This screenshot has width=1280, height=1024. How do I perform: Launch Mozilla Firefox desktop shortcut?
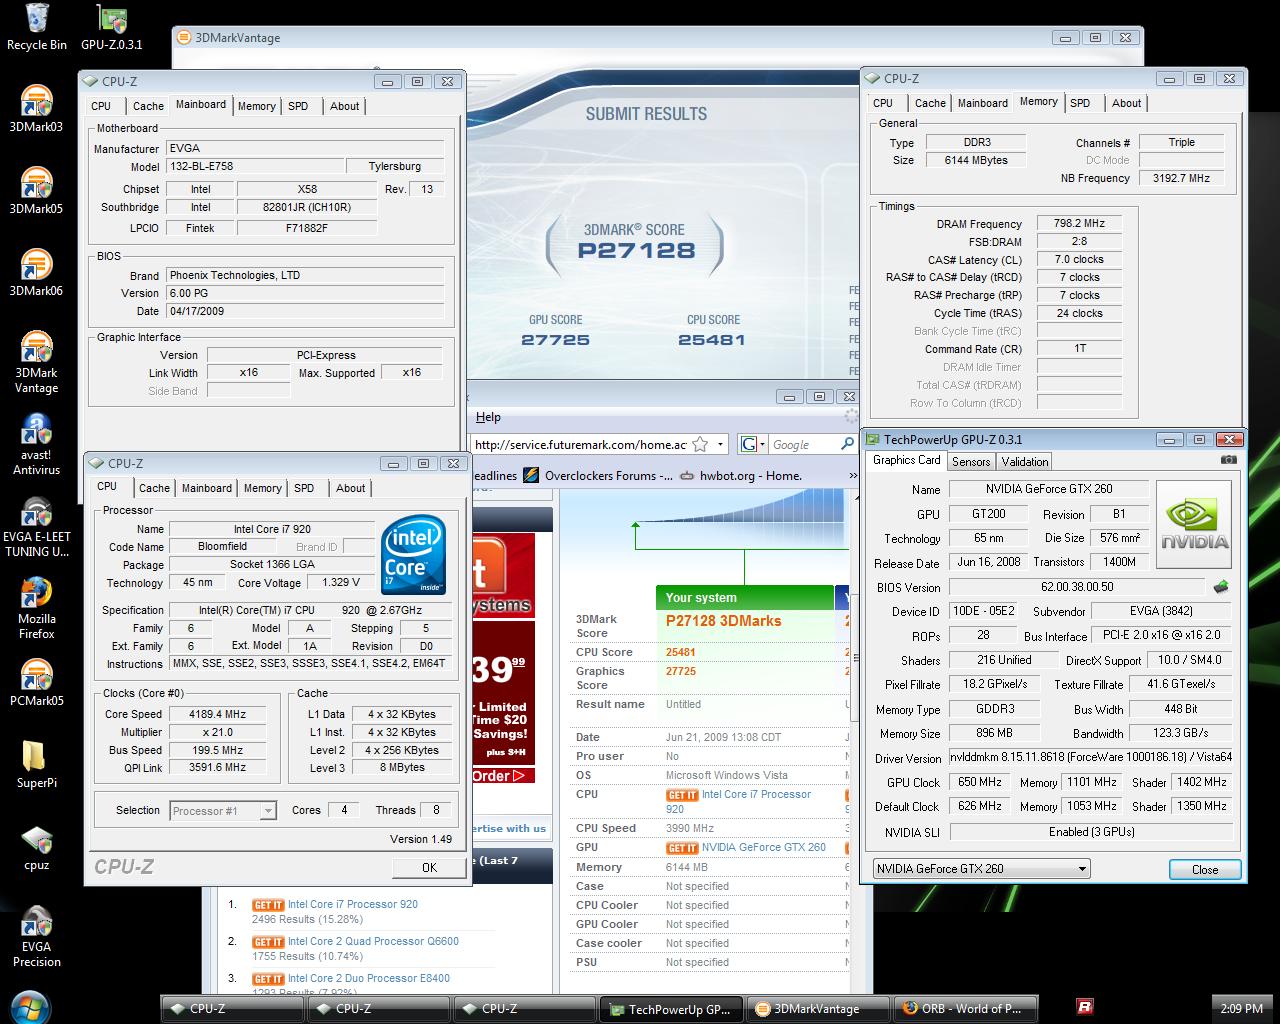click(36, 608)
